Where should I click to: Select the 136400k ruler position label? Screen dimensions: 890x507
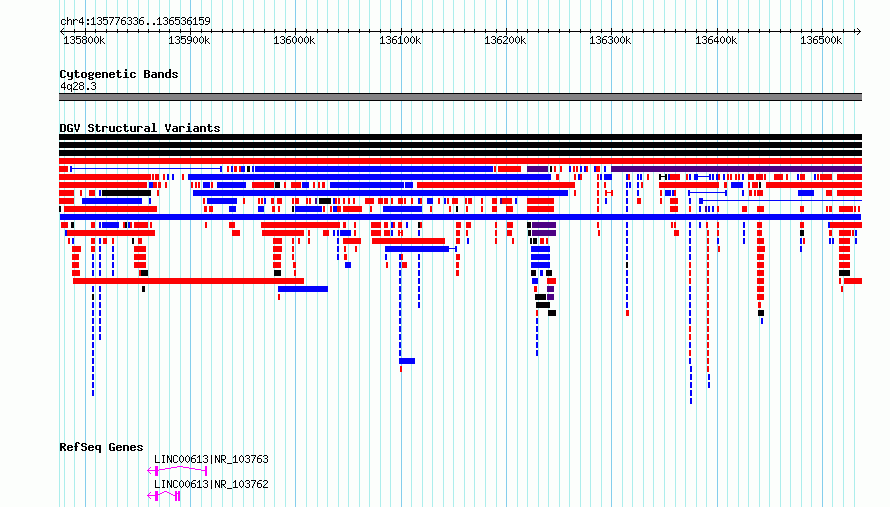click(716, 40)
